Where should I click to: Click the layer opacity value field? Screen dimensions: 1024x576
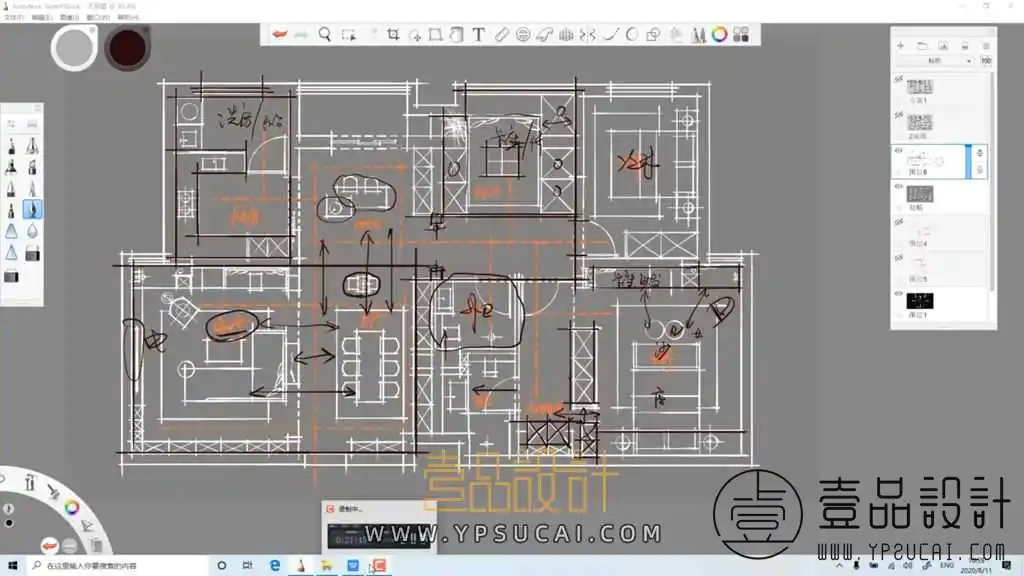[x=986, y=61]
